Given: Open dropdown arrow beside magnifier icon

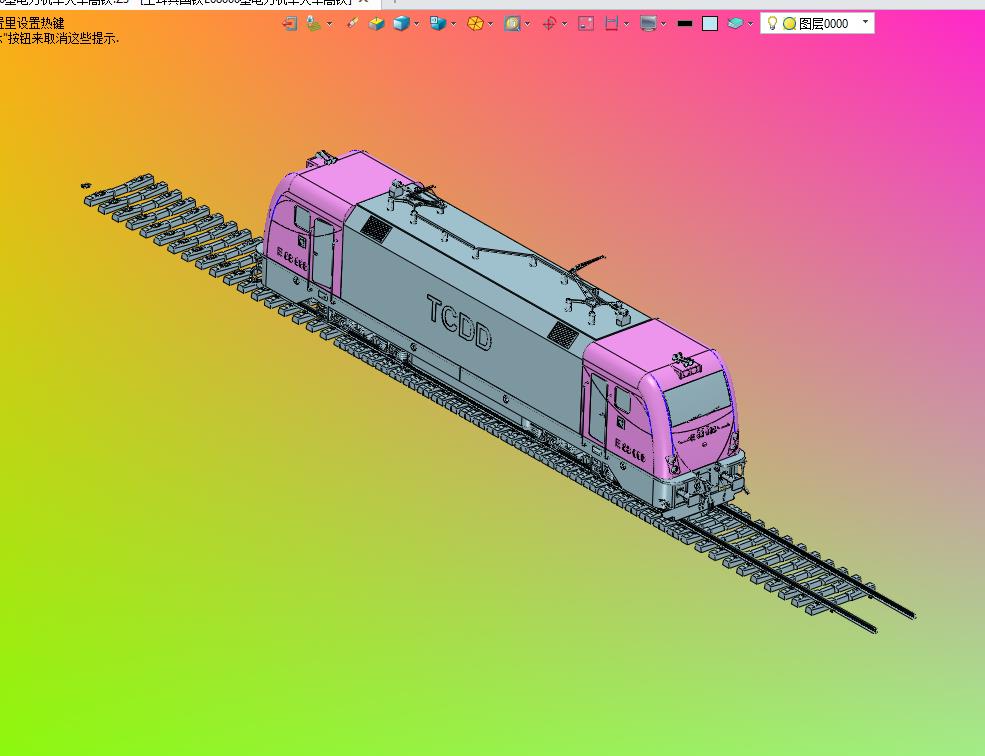Looking at the screenshot, I should (x=528, y=24).
